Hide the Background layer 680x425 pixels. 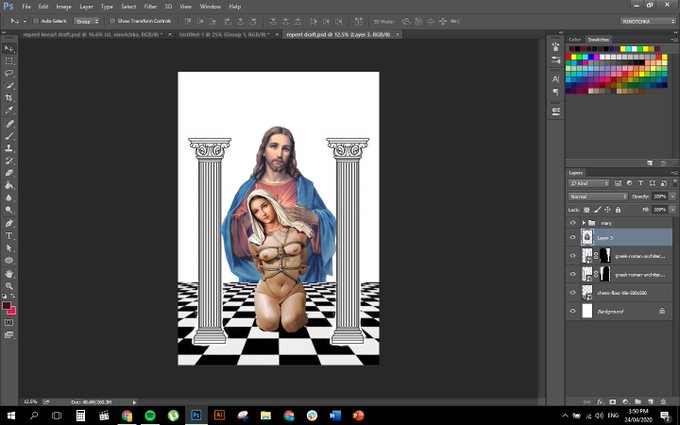tap(572, 311)
